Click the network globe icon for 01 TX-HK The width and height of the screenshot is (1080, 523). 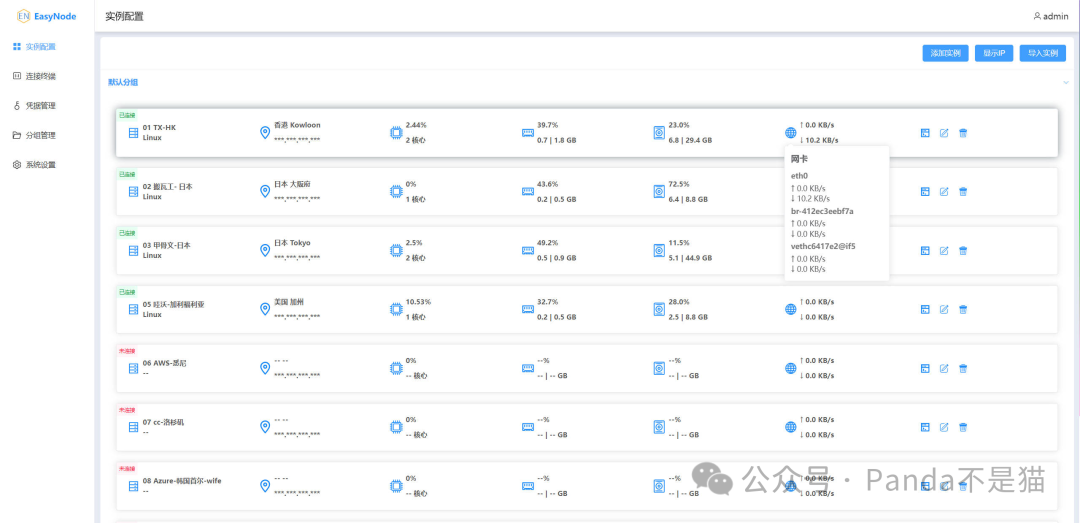pyautogui.click(x=790, y=132)
